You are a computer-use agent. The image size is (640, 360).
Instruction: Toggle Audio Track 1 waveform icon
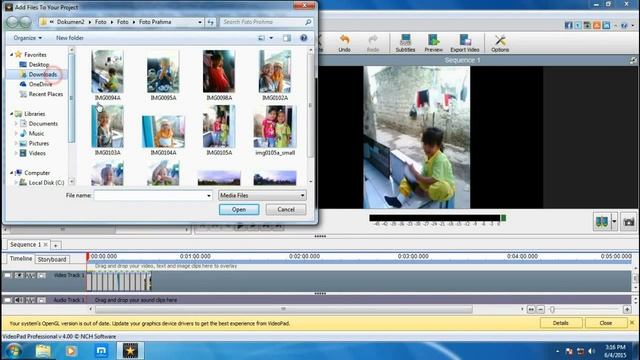[30, 300]
